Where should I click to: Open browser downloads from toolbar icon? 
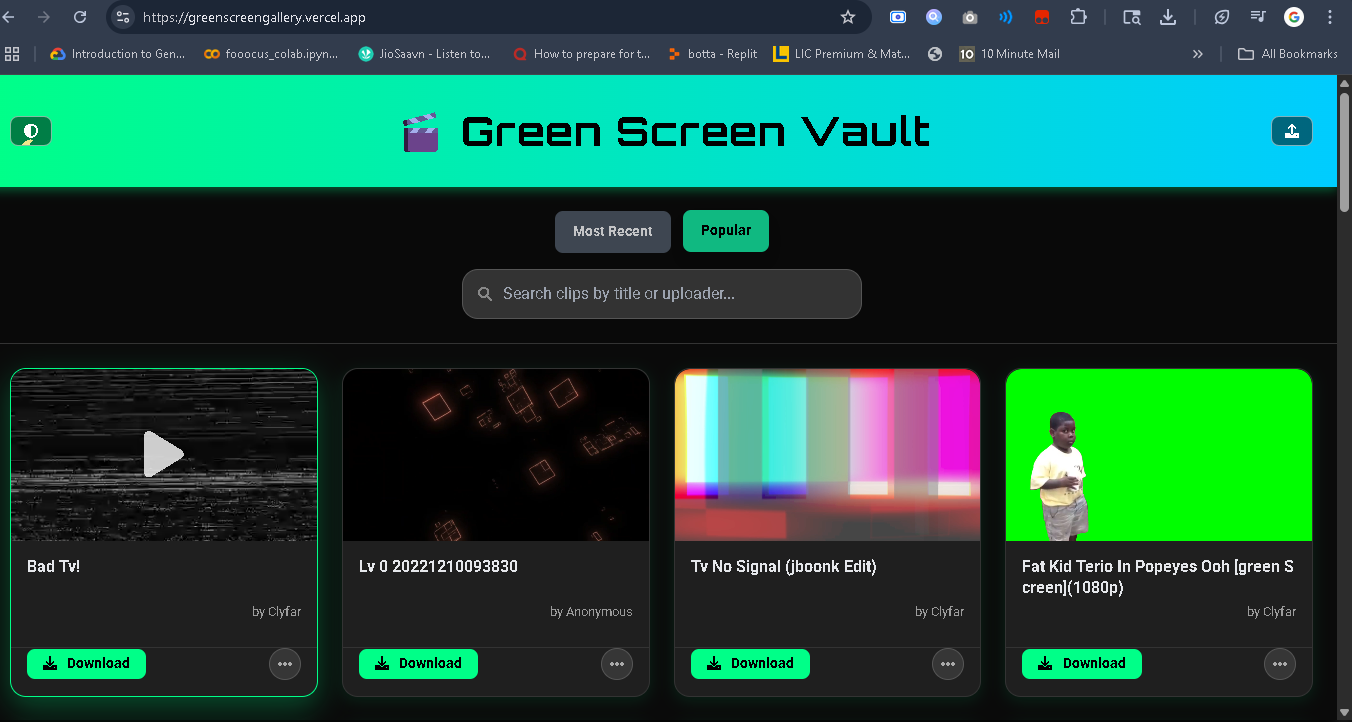coord(1167,17)
